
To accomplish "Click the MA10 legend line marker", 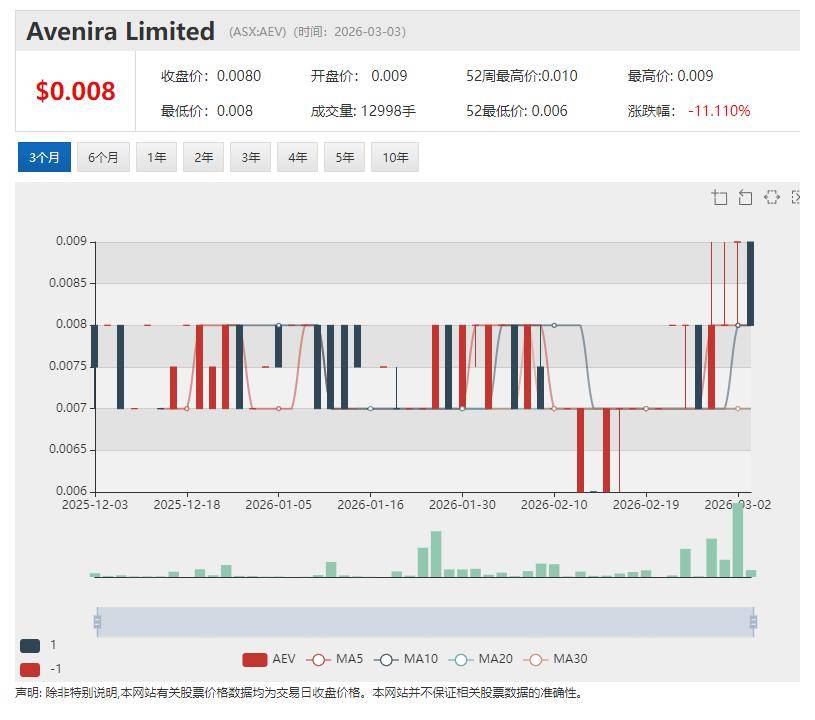I will (x=387, y=659).
